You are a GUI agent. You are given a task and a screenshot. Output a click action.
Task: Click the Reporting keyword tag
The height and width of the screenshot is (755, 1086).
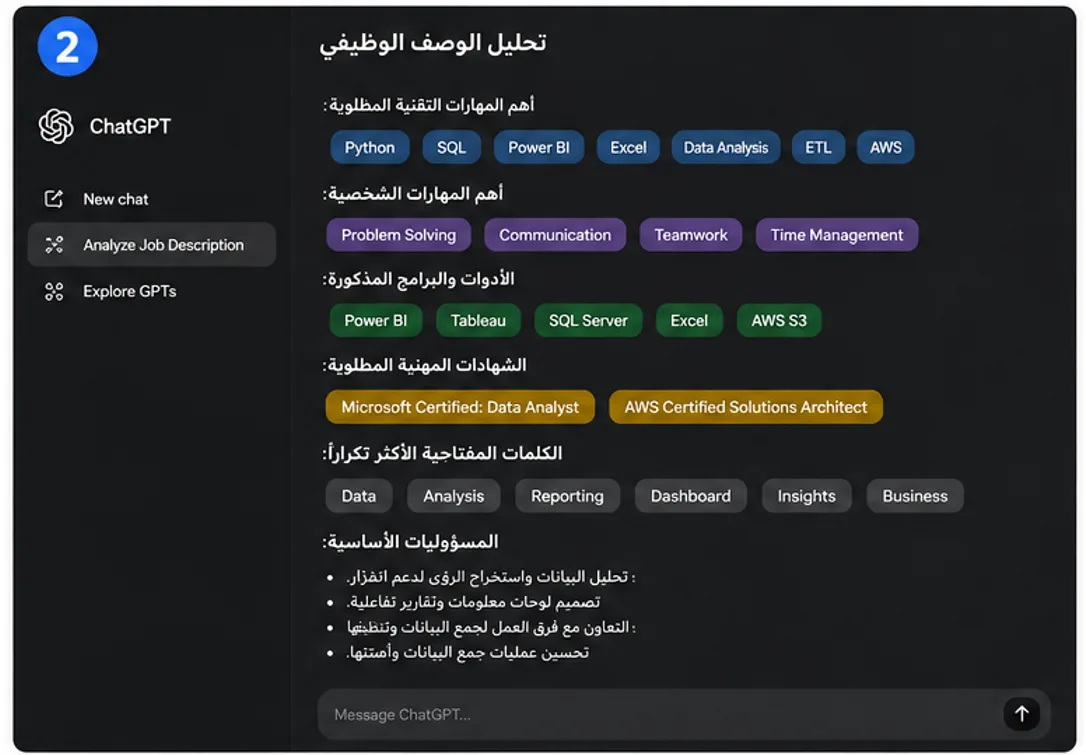[567, 496]
